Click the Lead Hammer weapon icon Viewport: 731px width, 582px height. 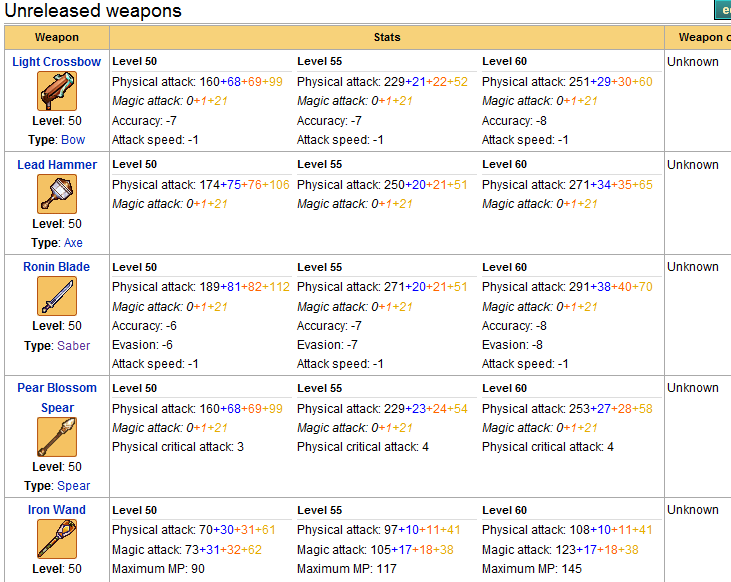click(57, 194)
